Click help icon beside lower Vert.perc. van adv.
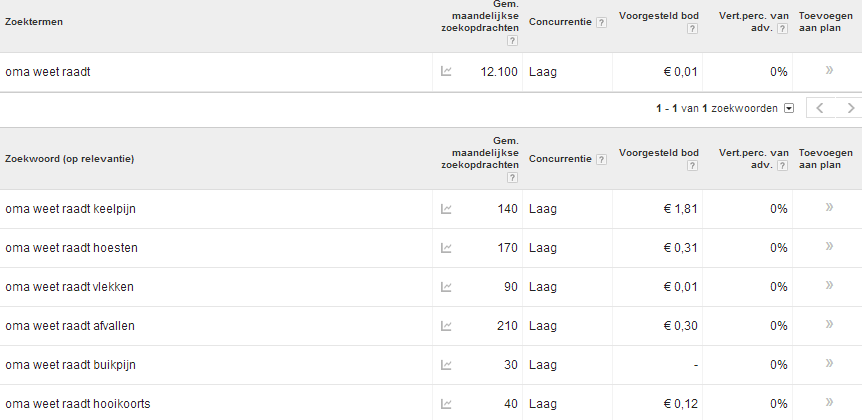This screenshot has width=862, height=420. [x=782, y=165]
